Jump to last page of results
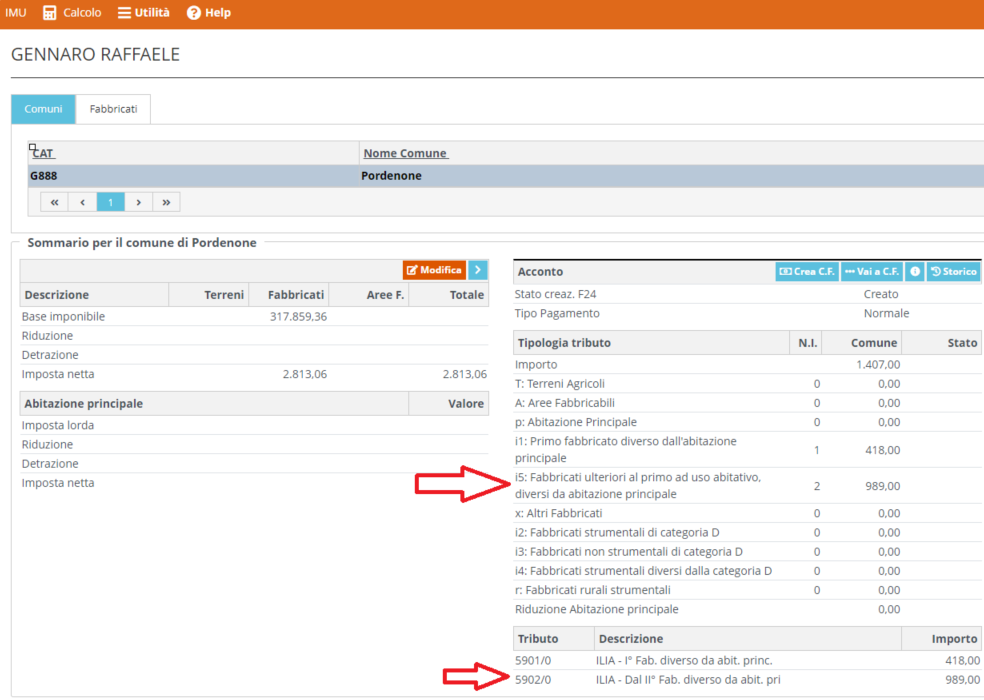Image resolution: width=984 pixels, height=700 pixels. [166, 202]
